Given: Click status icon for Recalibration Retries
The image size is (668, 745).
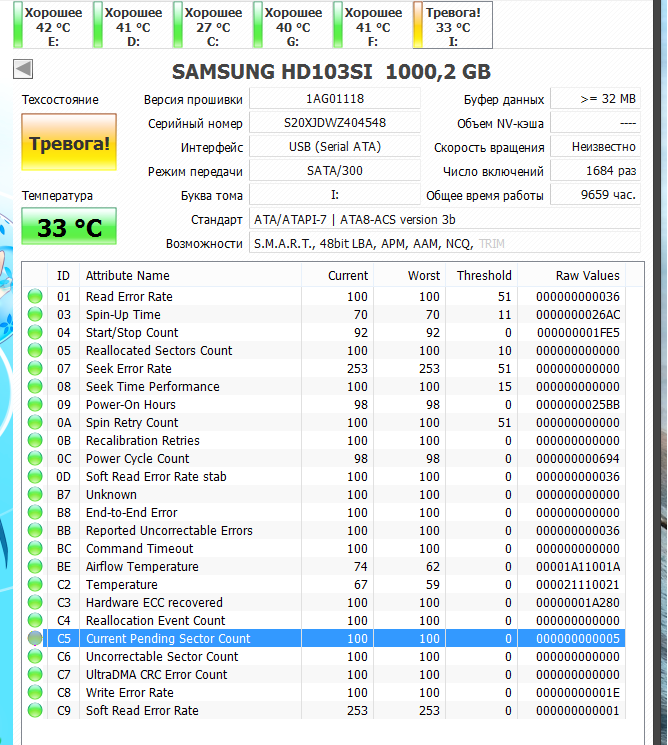Looking at the screenshot, I should pos(35,440).
